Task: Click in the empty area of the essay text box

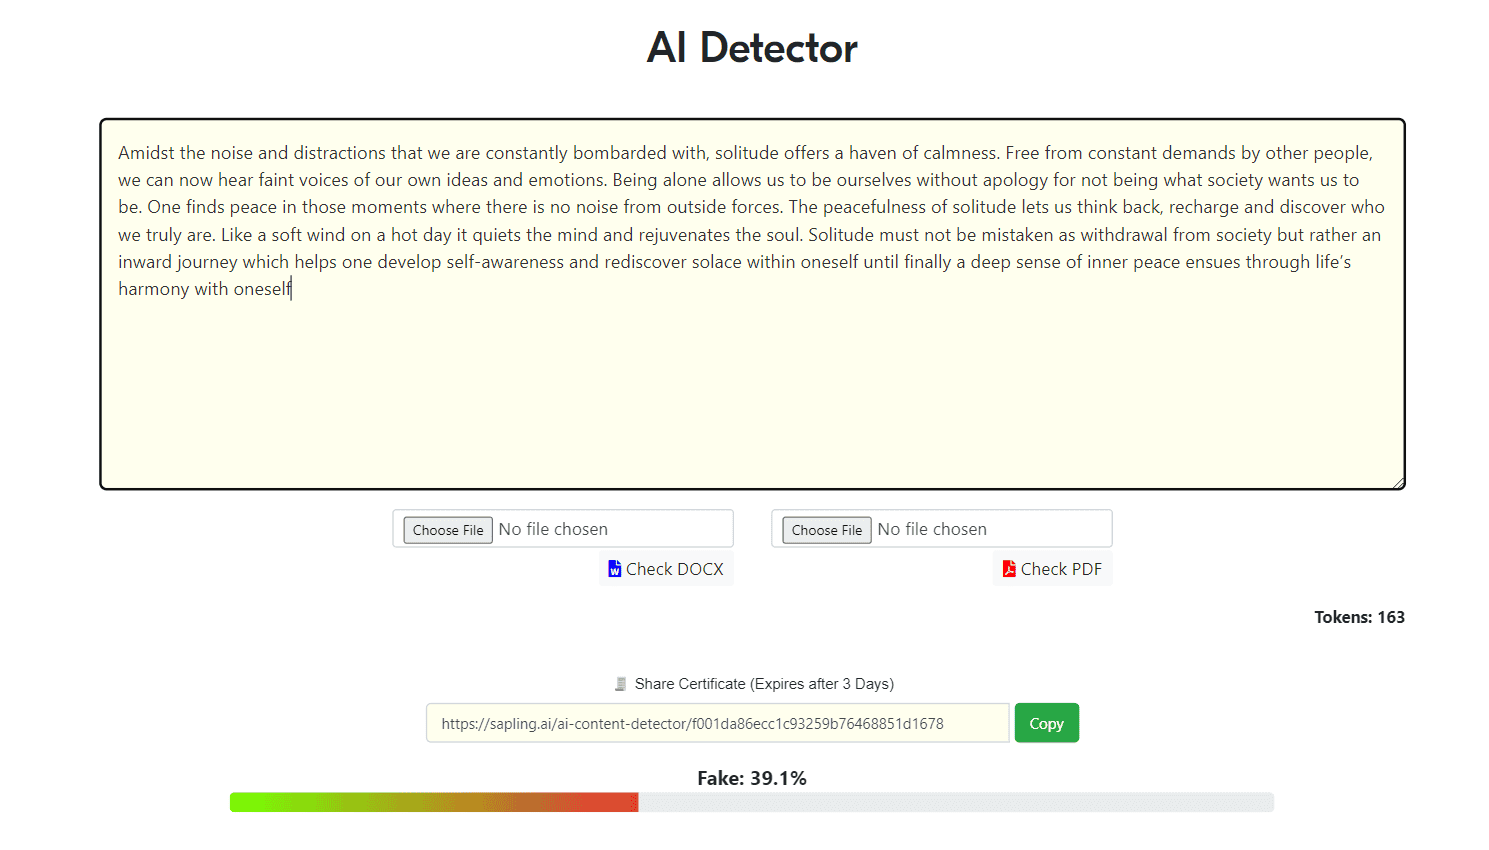Action: [x=752, y=400]
